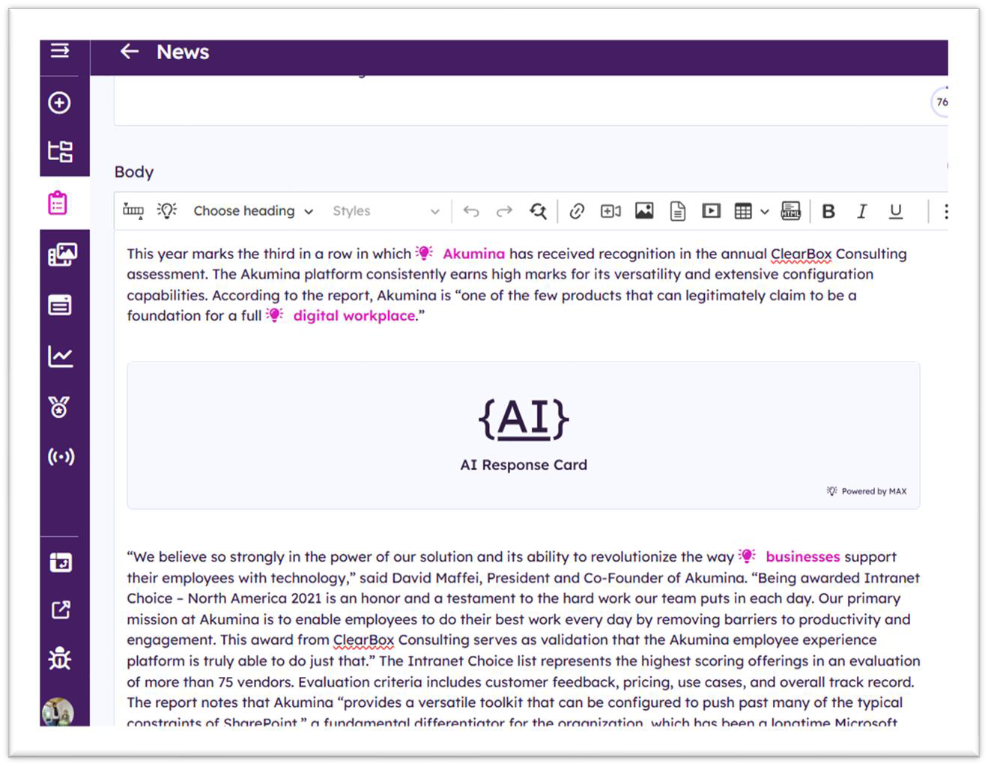Click the misspelled ClearBox word in first paragraph

click(x=801, y=254)
